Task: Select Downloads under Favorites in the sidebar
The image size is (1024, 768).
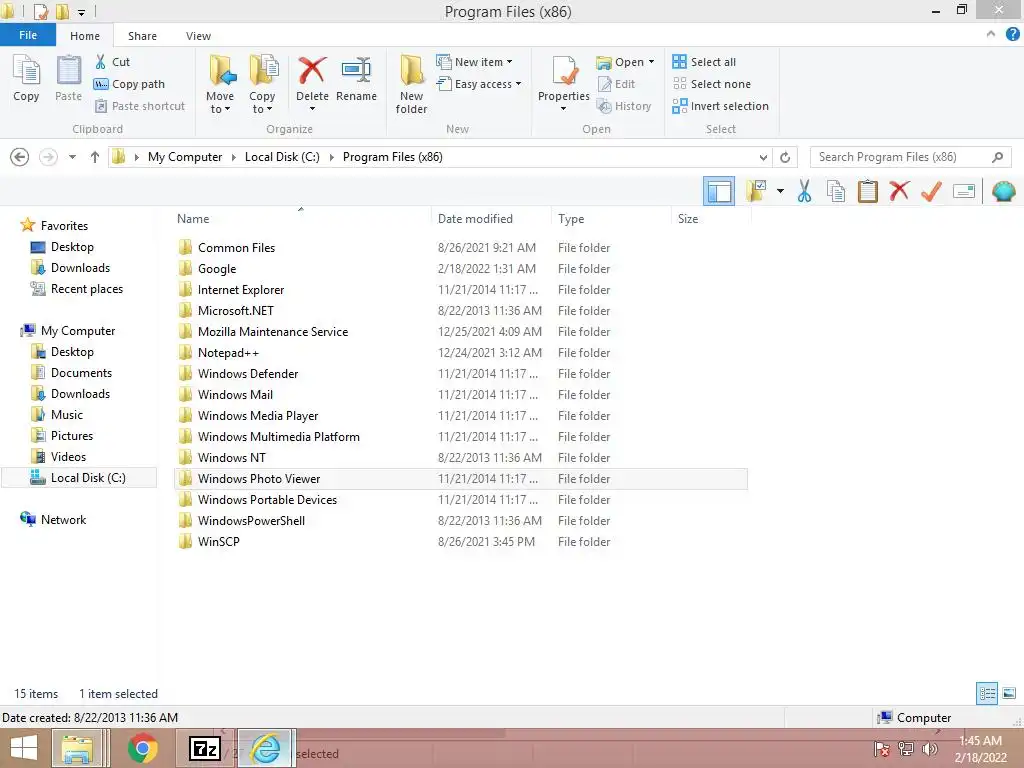Action: click(80, 268)
